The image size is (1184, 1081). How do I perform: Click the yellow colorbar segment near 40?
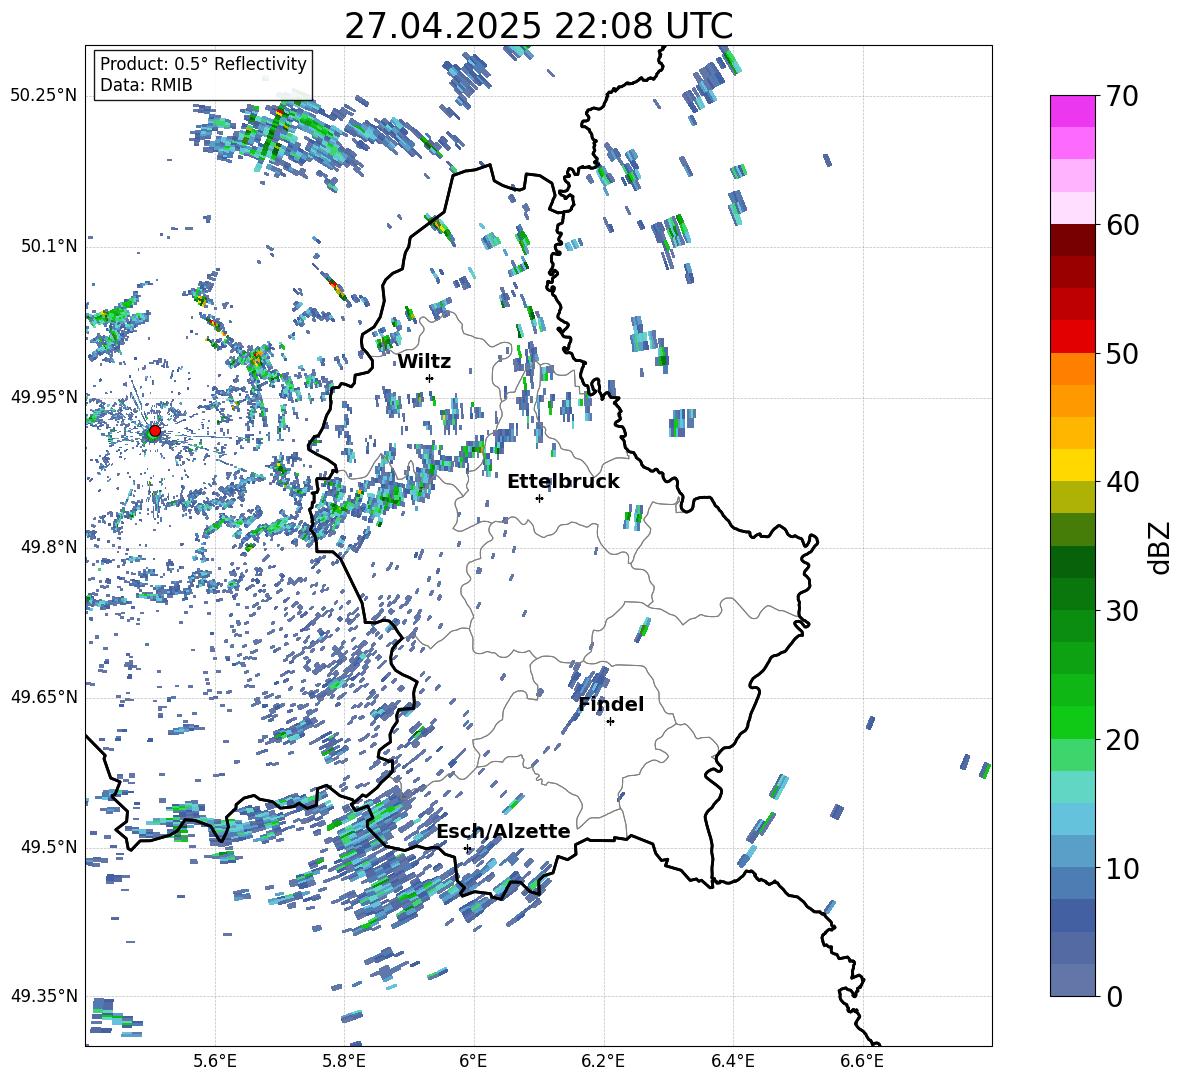click(1073, 465)
